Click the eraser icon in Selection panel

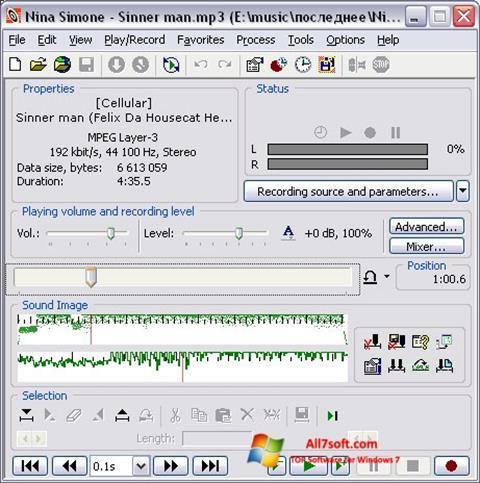74,415
